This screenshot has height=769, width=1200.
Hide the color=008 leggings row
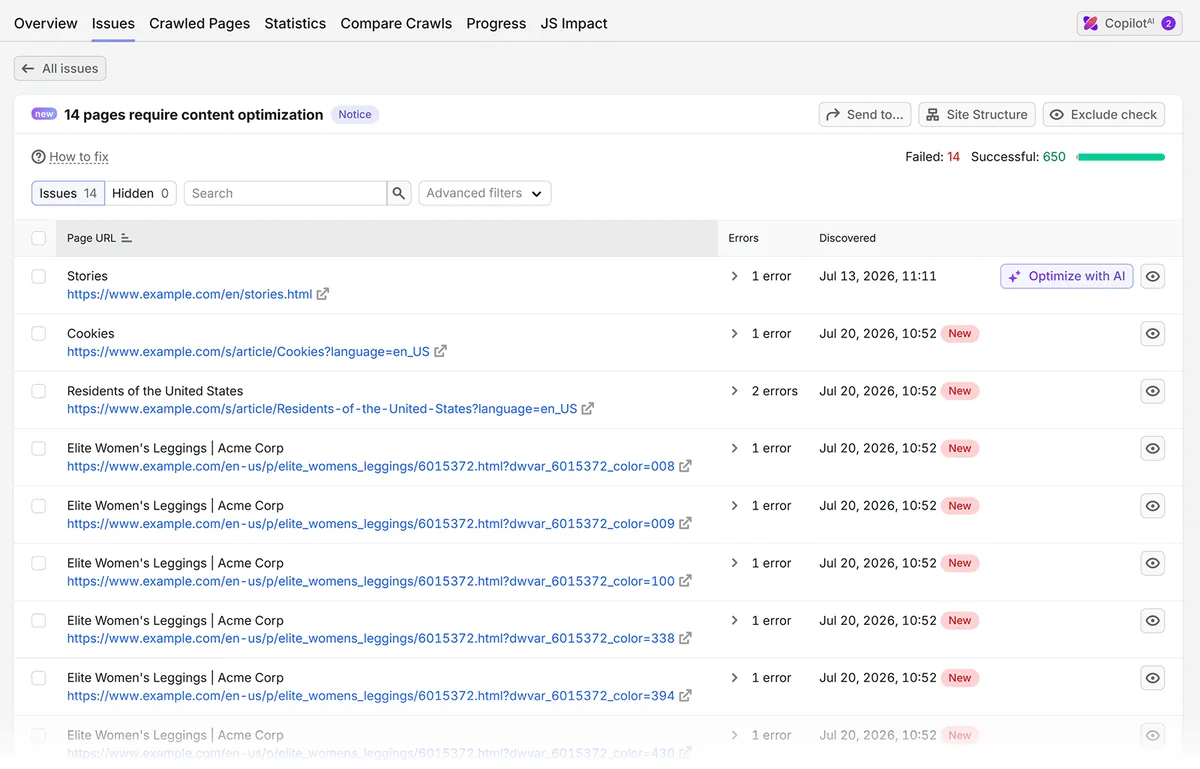click(1153, 449)
